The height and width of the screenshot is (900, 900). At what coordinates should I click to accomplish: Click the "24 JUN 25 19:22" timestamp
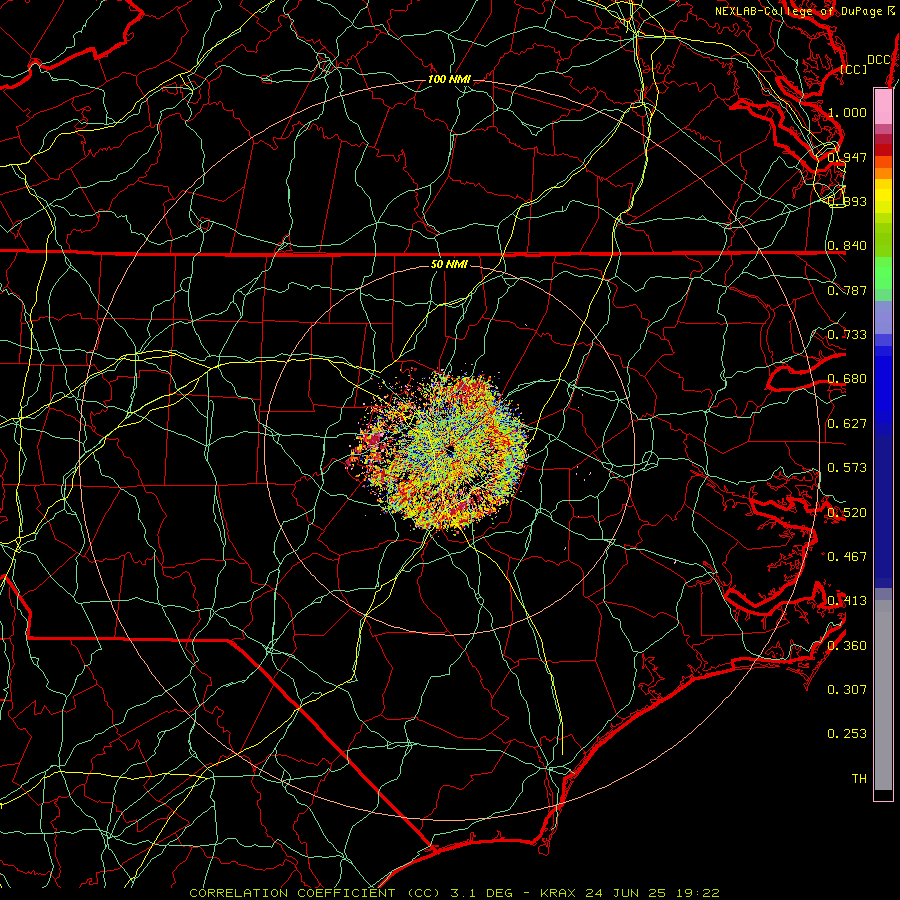(x=653, y=893)
